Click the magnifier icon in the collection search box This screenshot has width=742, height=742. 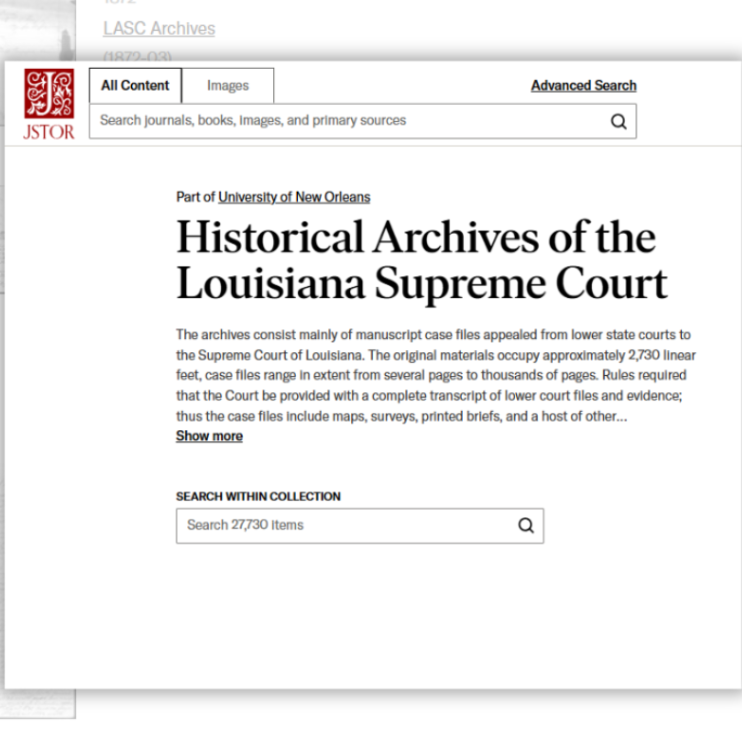click(526, 525)
